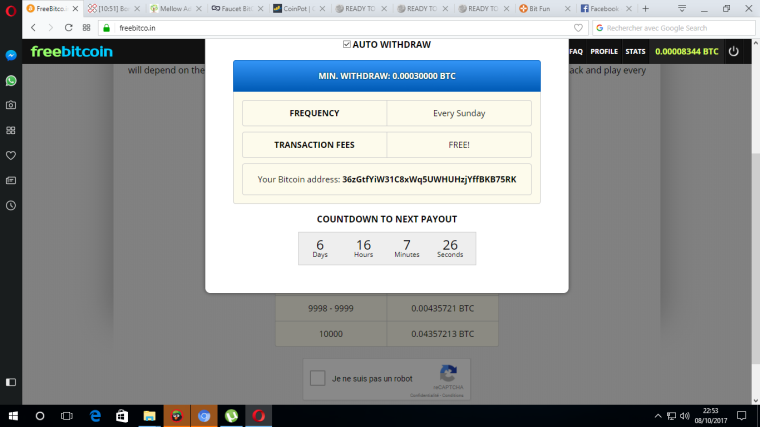Switch to the CoinPot tab

(300, 9)
